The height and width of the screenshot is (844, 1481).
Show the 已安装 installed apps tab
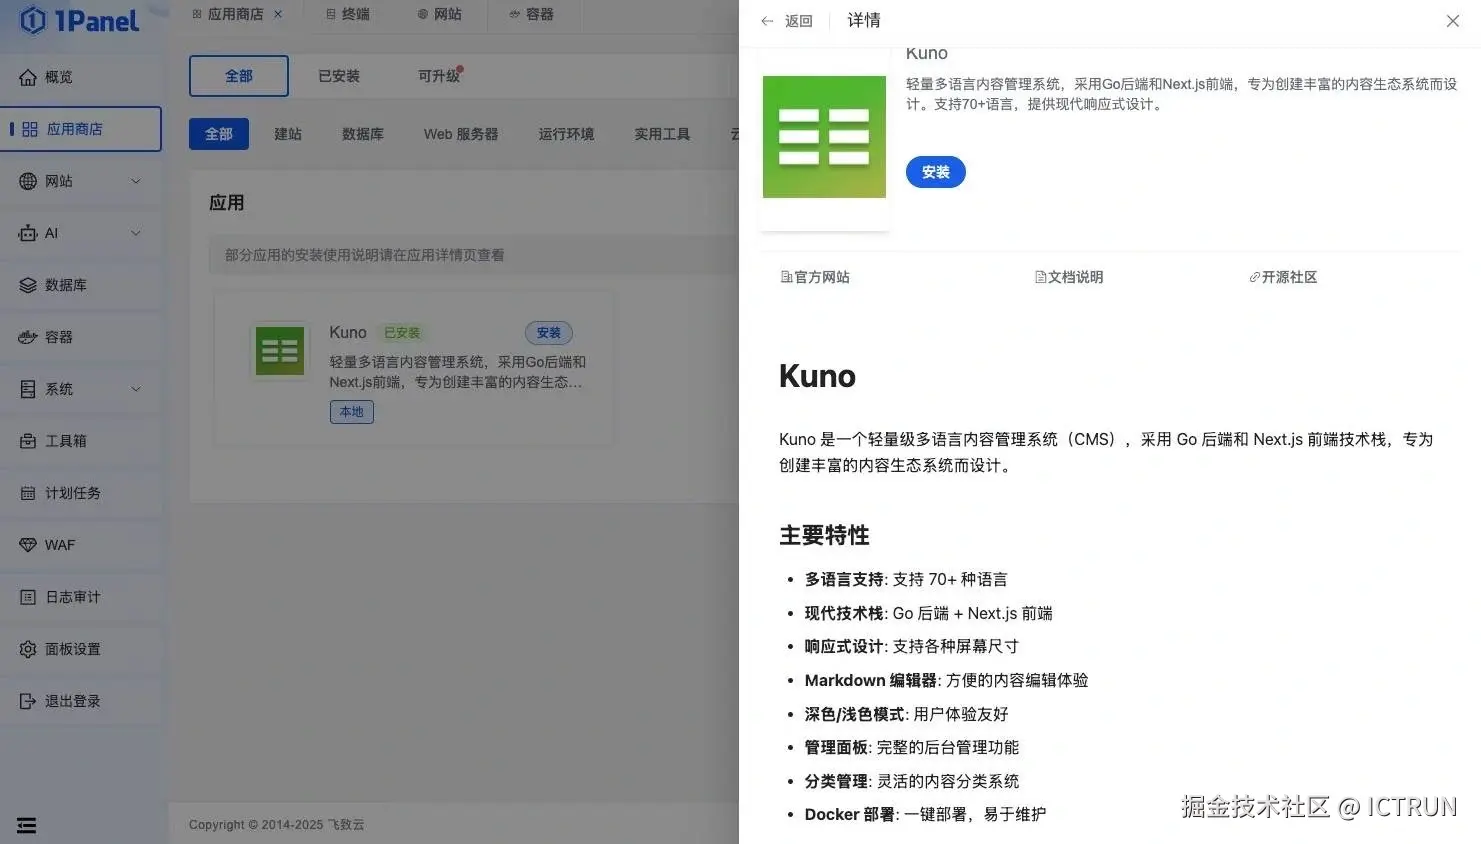[x=339, y=76]
